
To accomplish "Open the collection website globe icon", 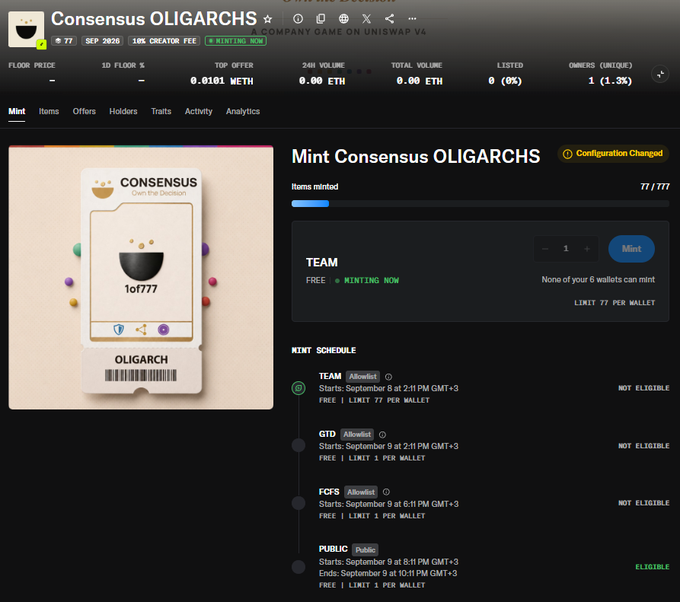I will tap(343, 19).
